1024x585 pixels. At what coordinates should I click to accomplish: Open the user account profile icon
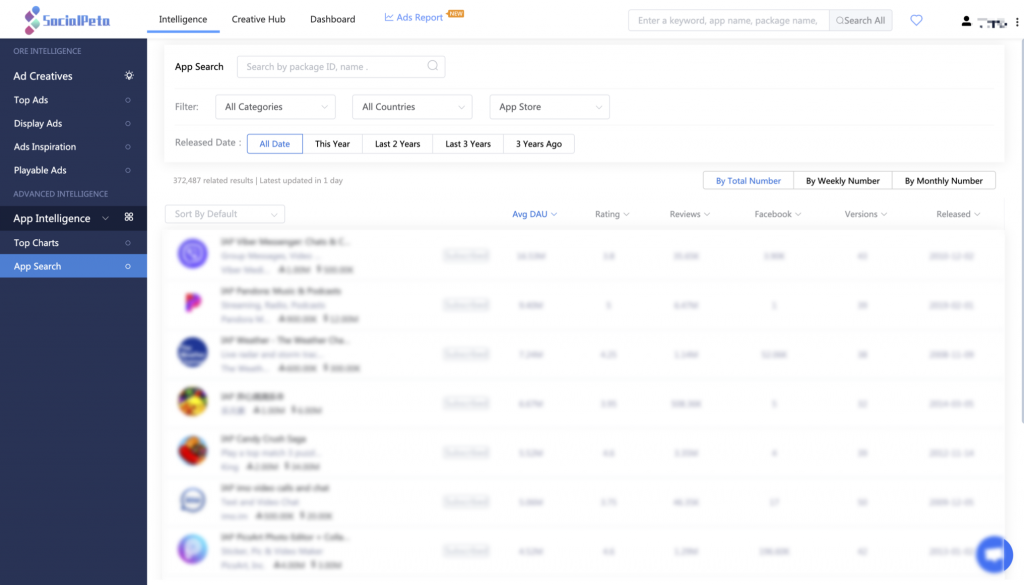pyautogui.click(x=966, y=21)
